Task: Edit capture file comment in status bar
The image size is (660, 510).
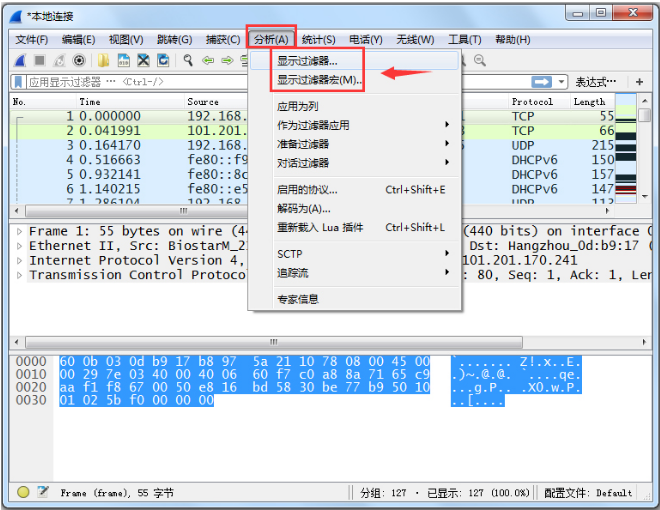Action: (43, 491)
